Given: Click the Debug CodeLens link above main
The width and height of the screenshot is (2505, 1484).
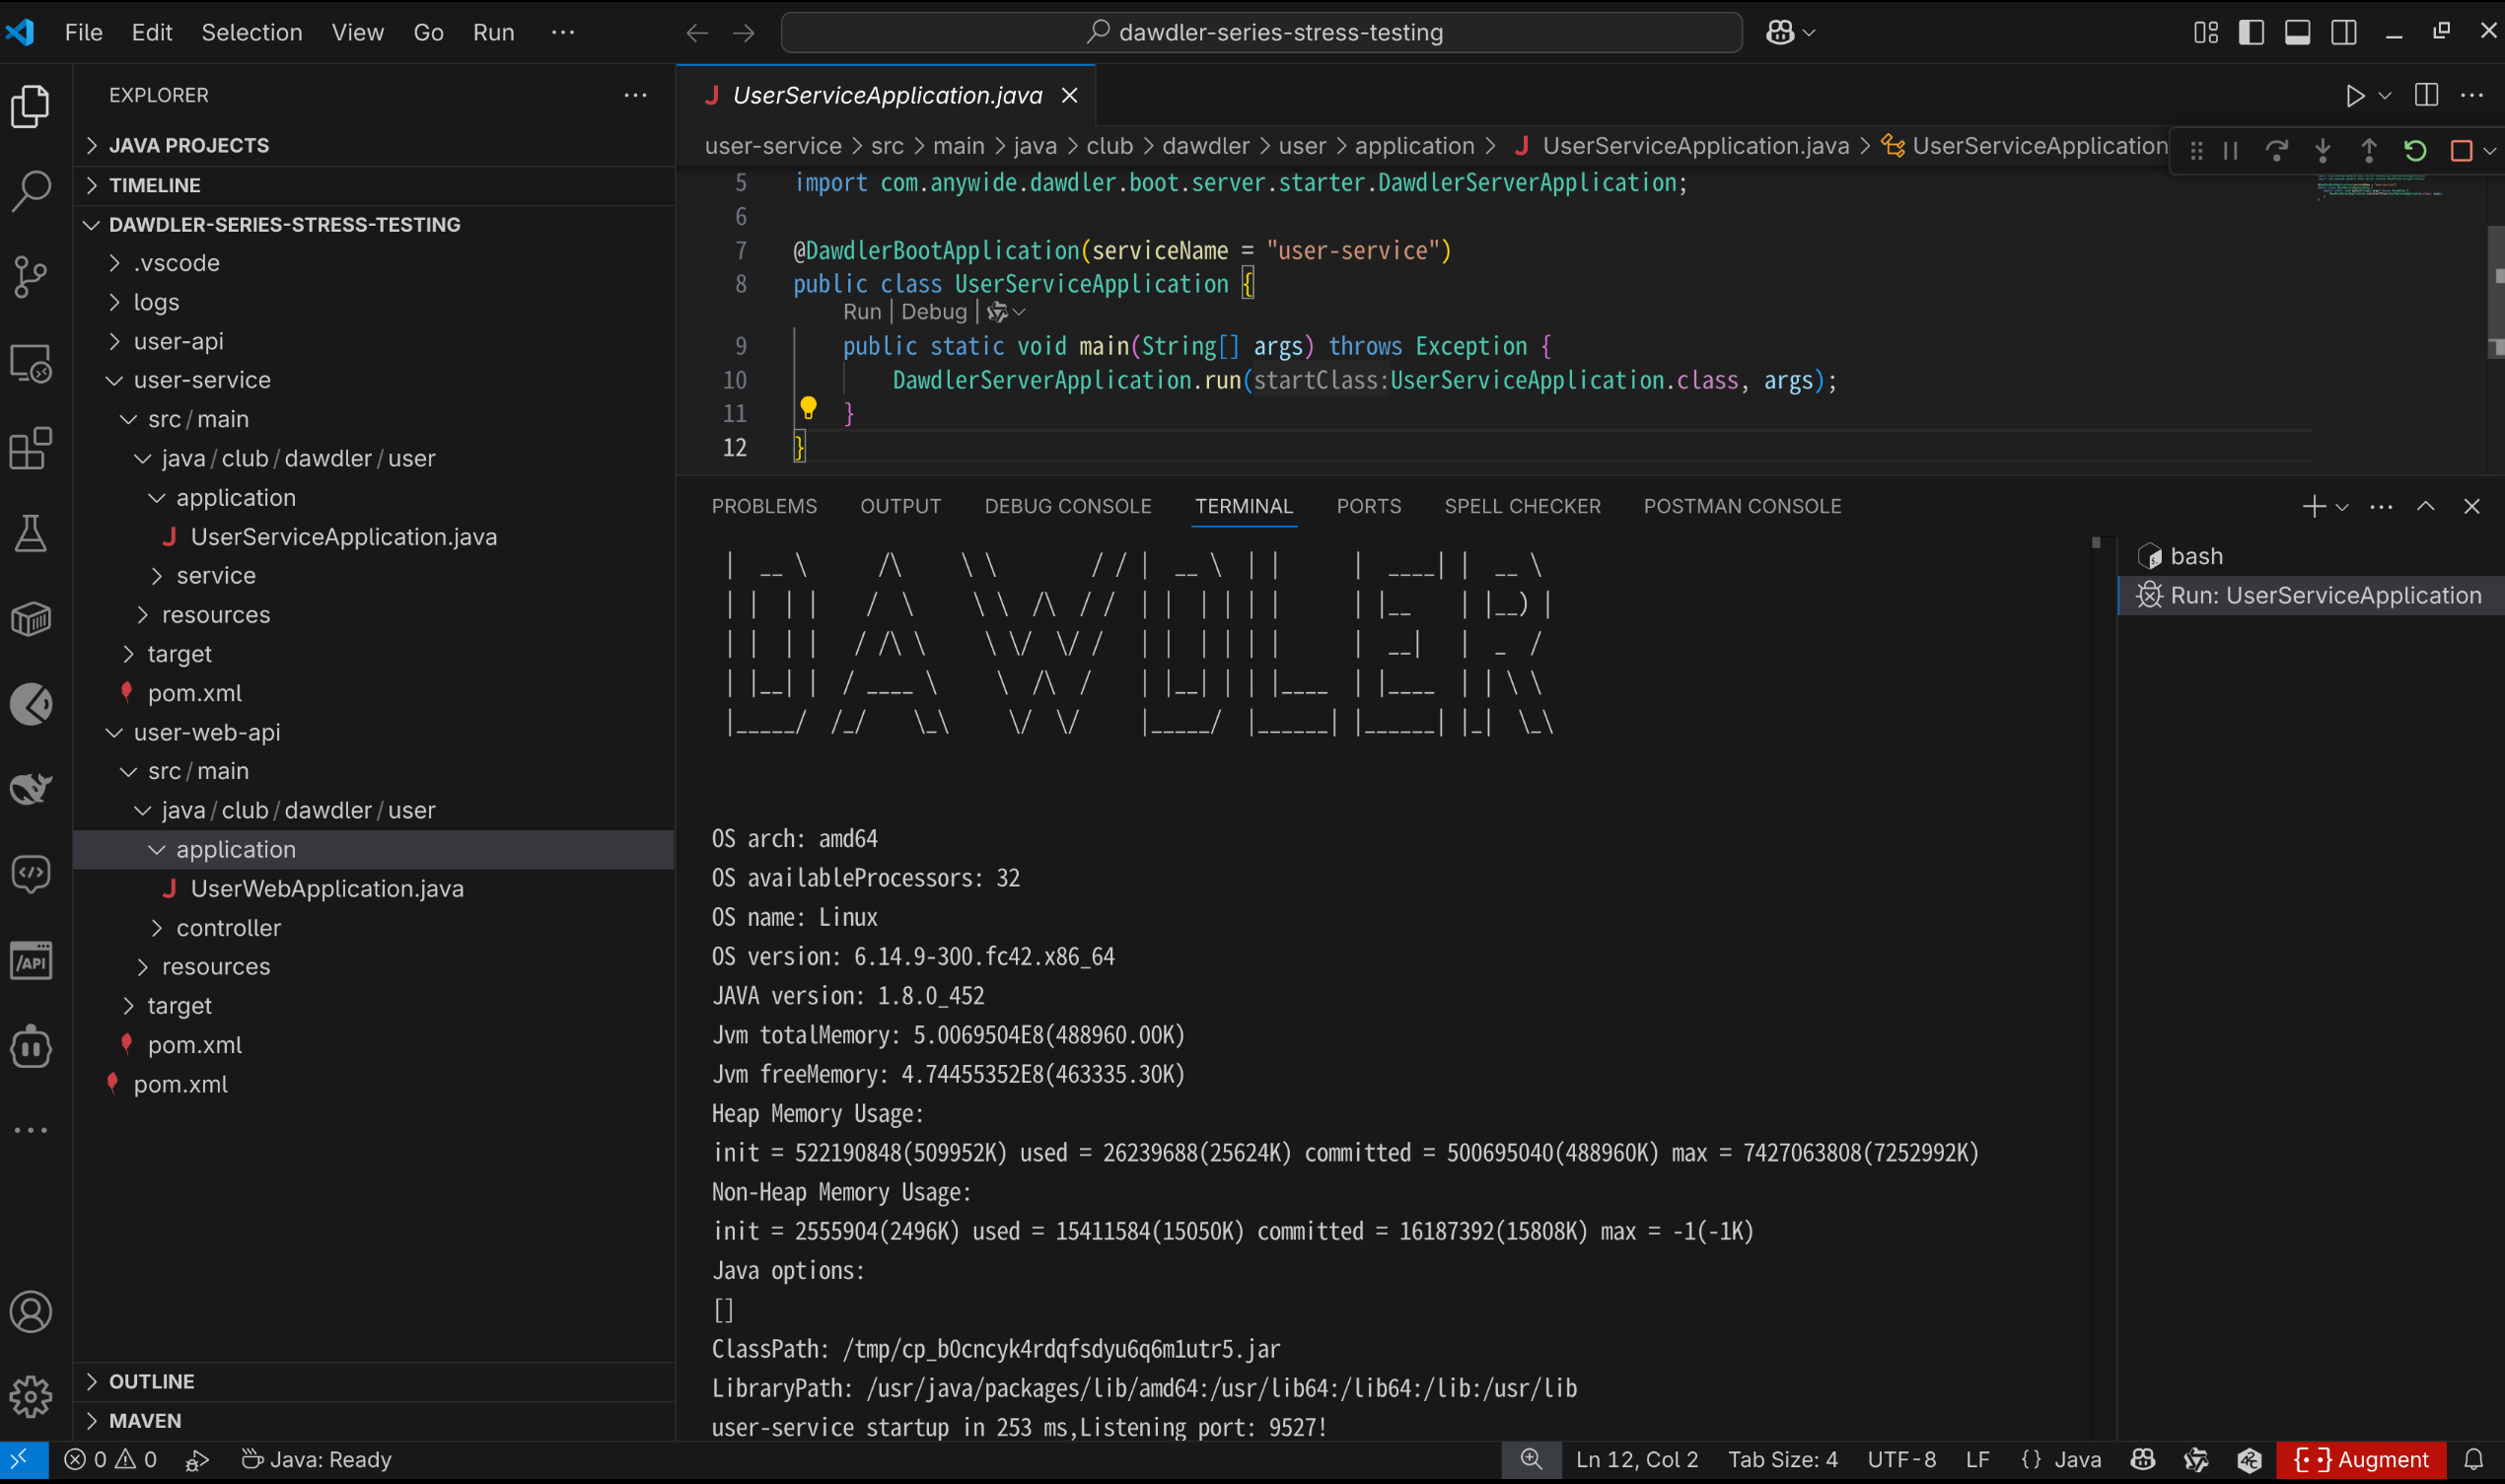Looking at the screenshot, I should click(x=933, y=312).
